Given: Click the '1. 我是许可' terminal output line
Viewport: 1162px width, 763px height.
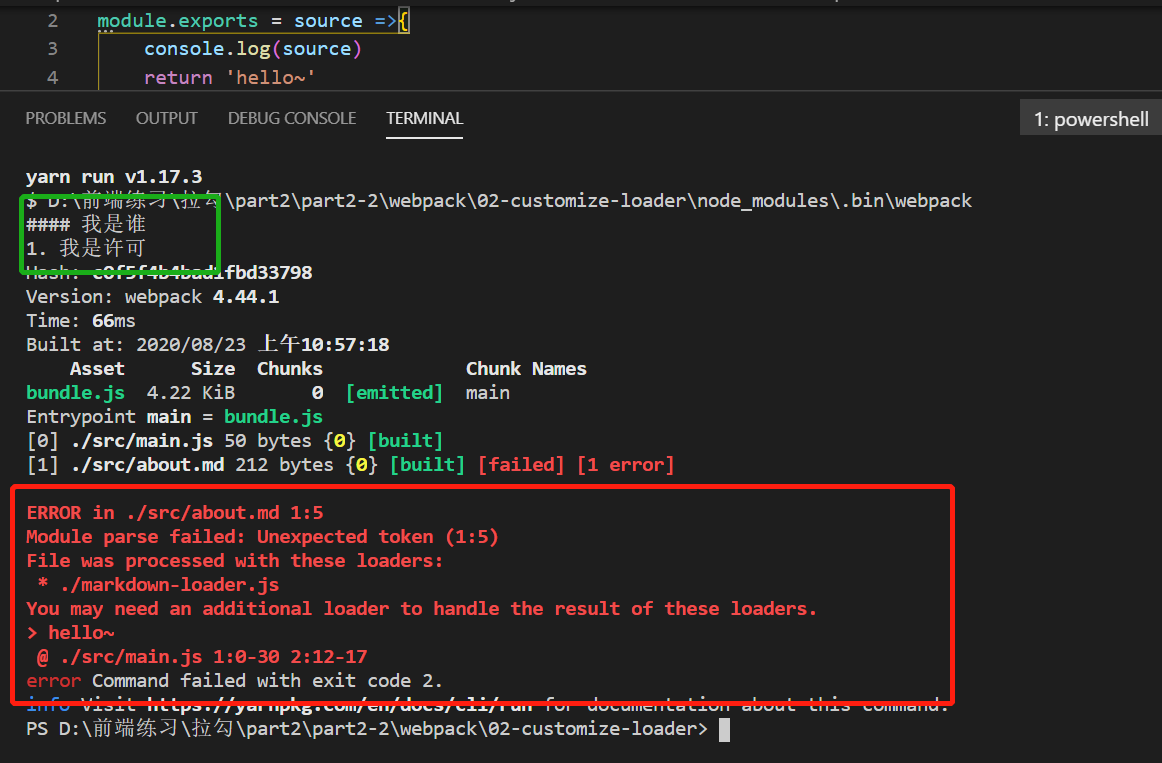Looking at the screenshot, I should pyautogui.click(x=86, y=248).
